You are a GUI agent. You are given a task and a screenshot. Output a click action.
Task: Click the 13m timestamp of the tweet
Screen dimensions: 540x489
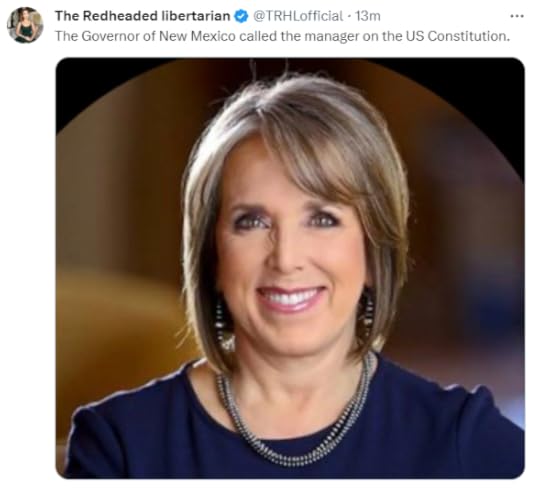367,16
